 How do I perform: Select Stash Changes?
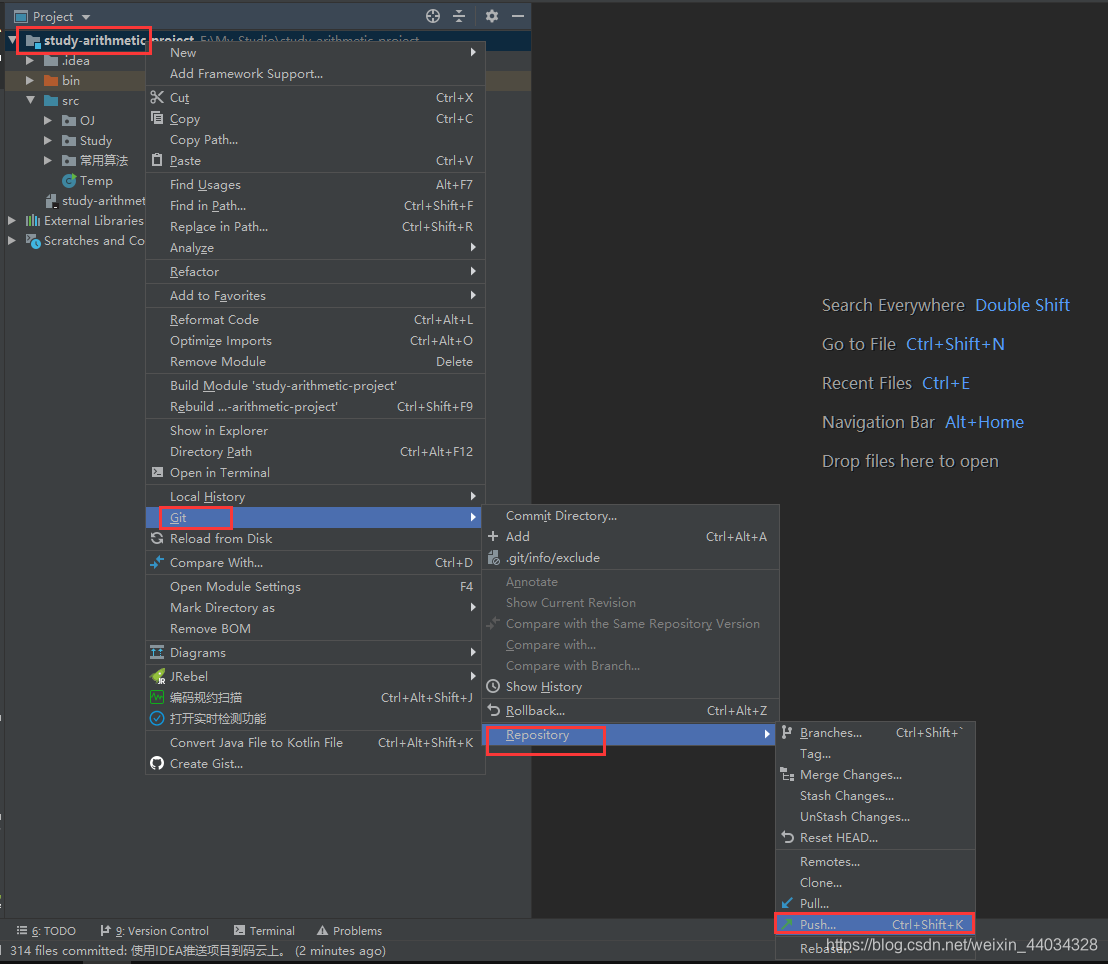pyautogui.click(x=876, y=796)
